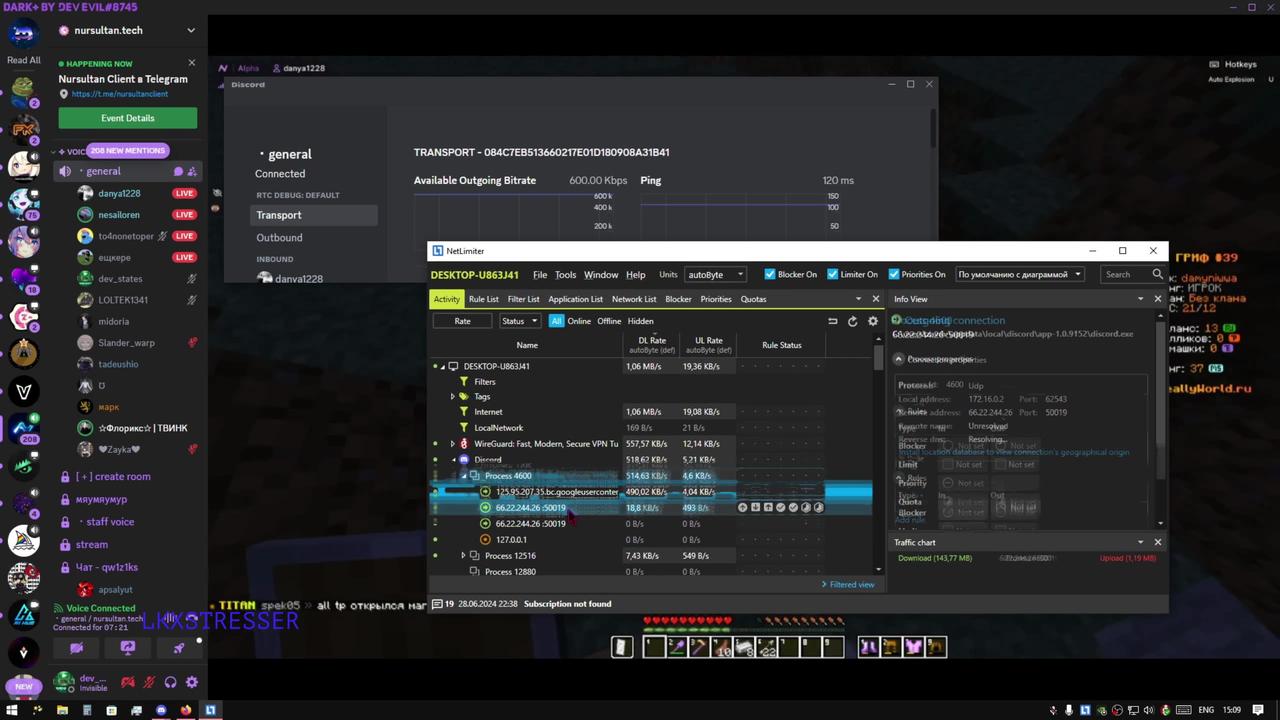Toggle the Priorities On checkbox
Image resolution: width=1280 pixels, height=720 pixels.
click(x=894, y=274)
